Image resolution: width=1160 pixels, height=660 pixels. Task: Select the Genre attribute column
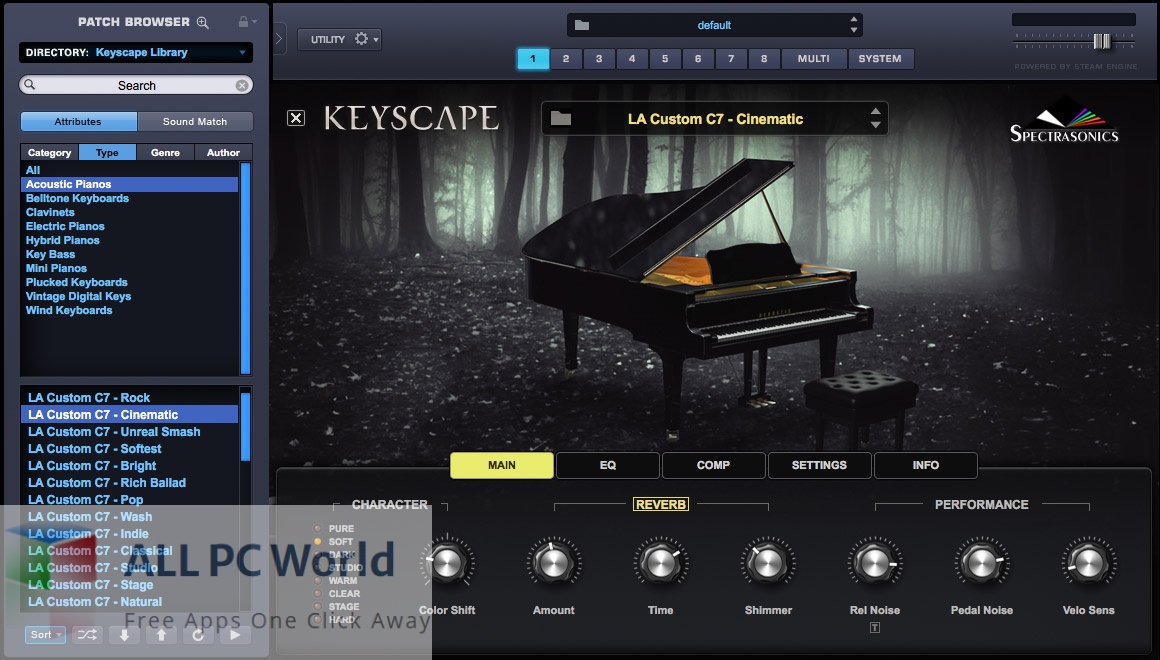[166, 152]
